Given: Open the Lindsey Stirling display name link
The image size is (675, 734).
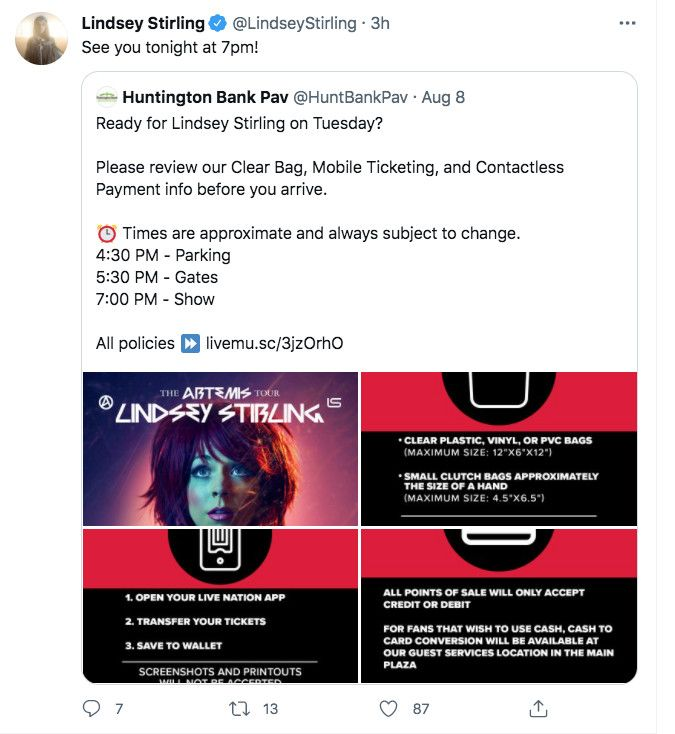Looking at the screenshot, I should point(143,23).
